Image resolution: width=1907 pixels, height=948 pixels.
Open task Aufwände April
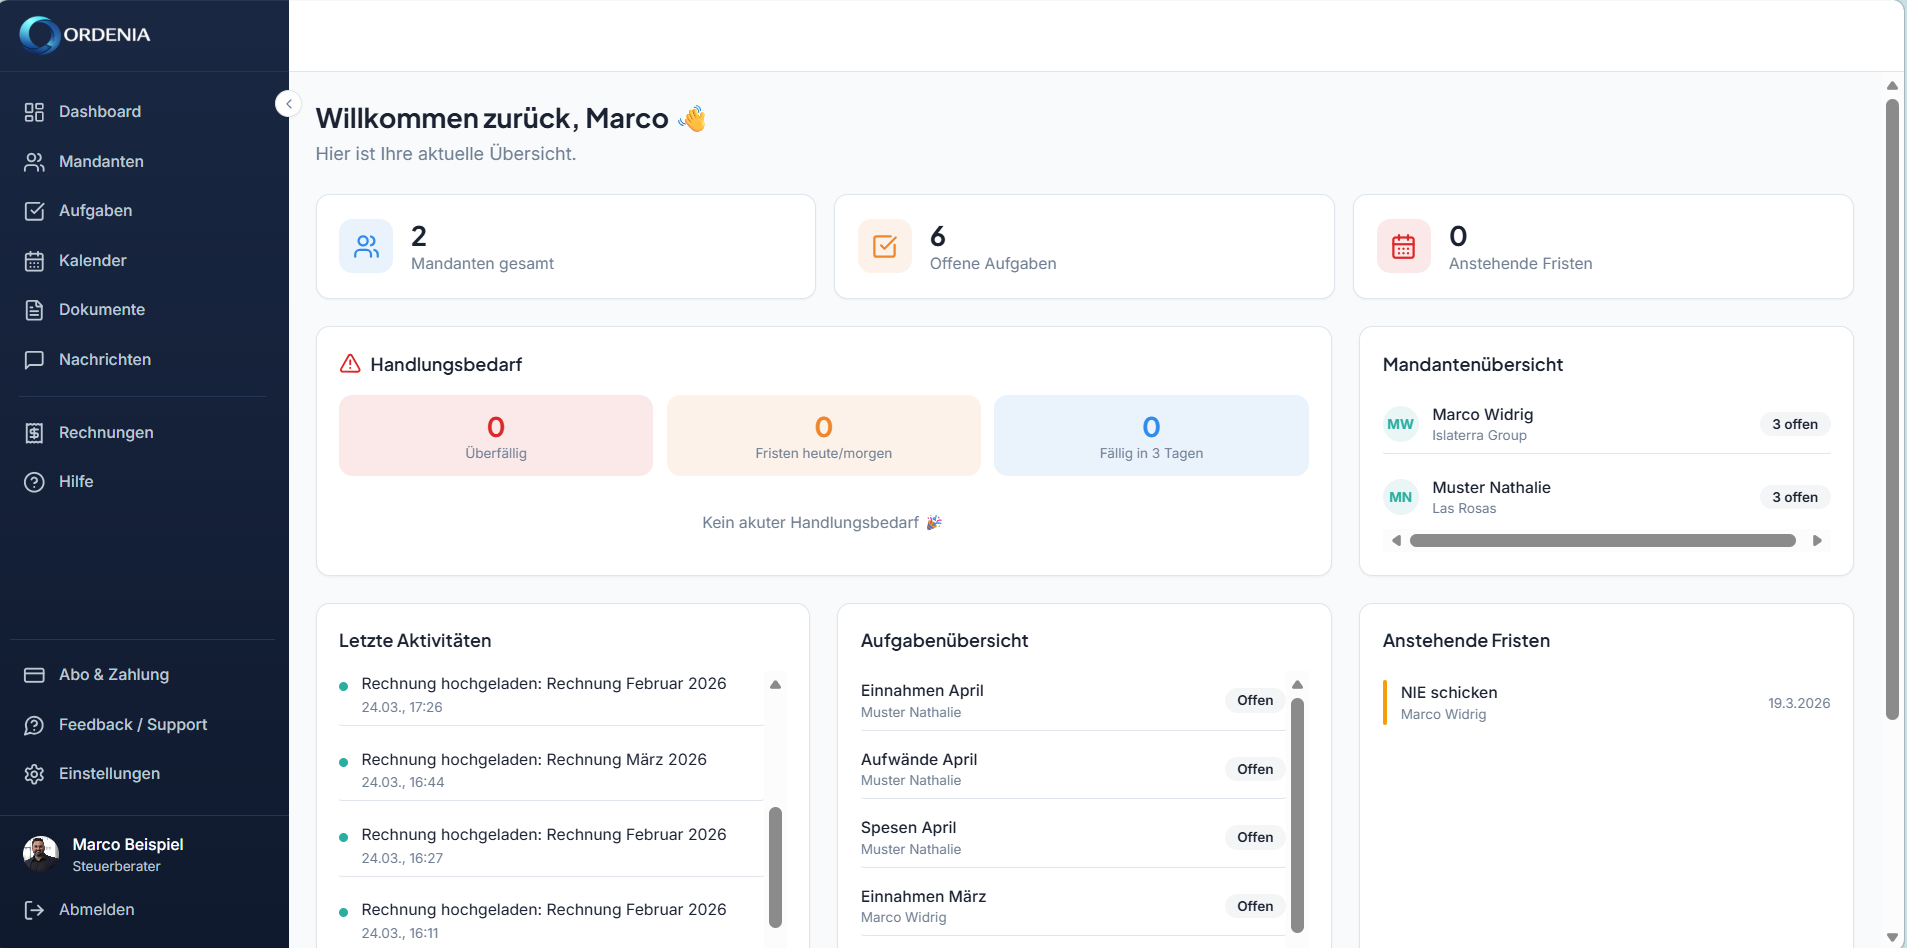[1073, 769]
